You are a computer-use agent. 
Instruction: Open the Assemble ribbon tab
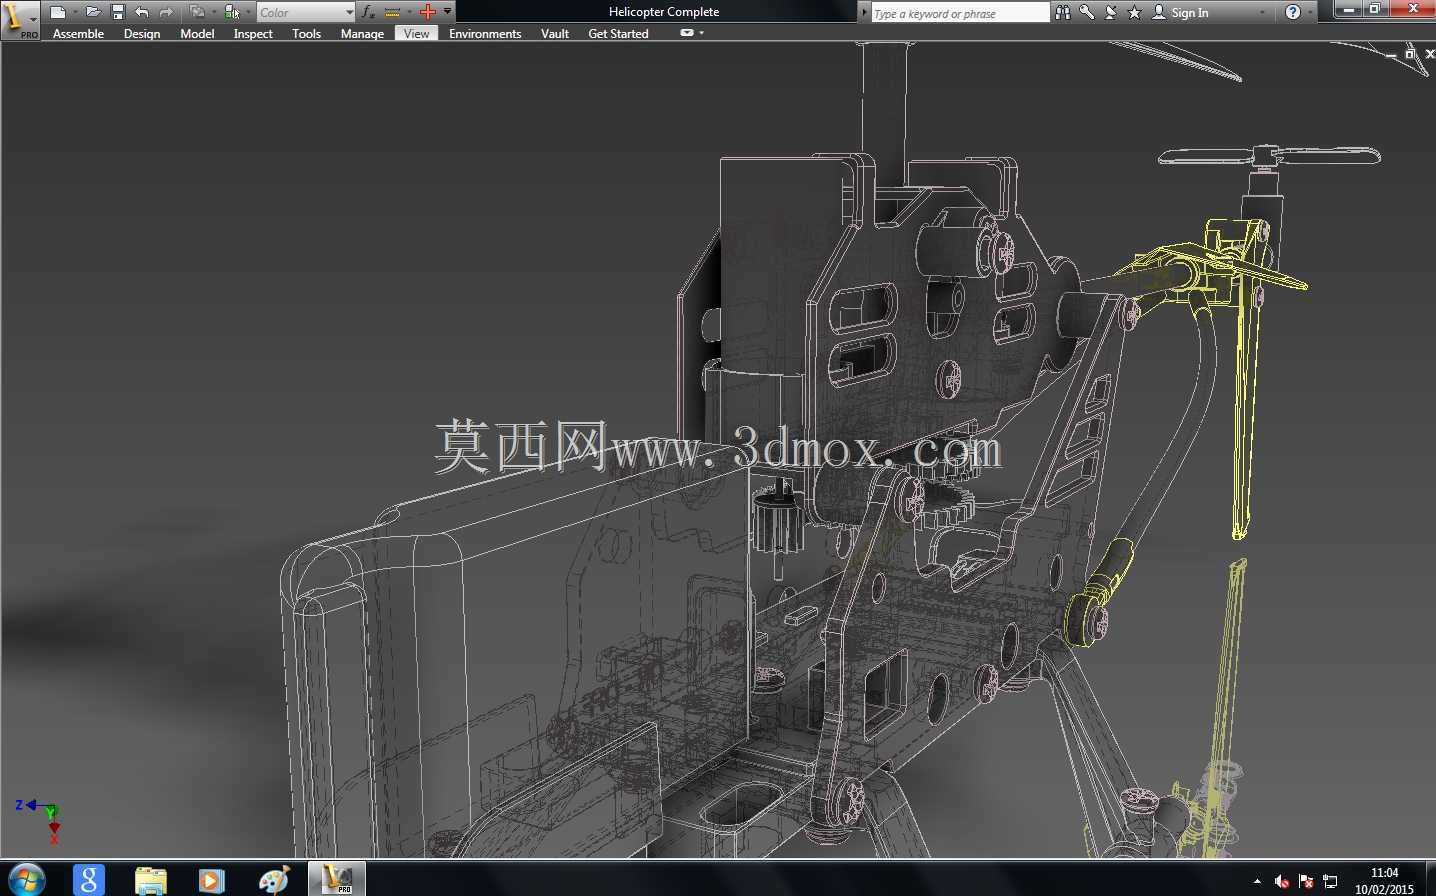click(x=78, y=34)
